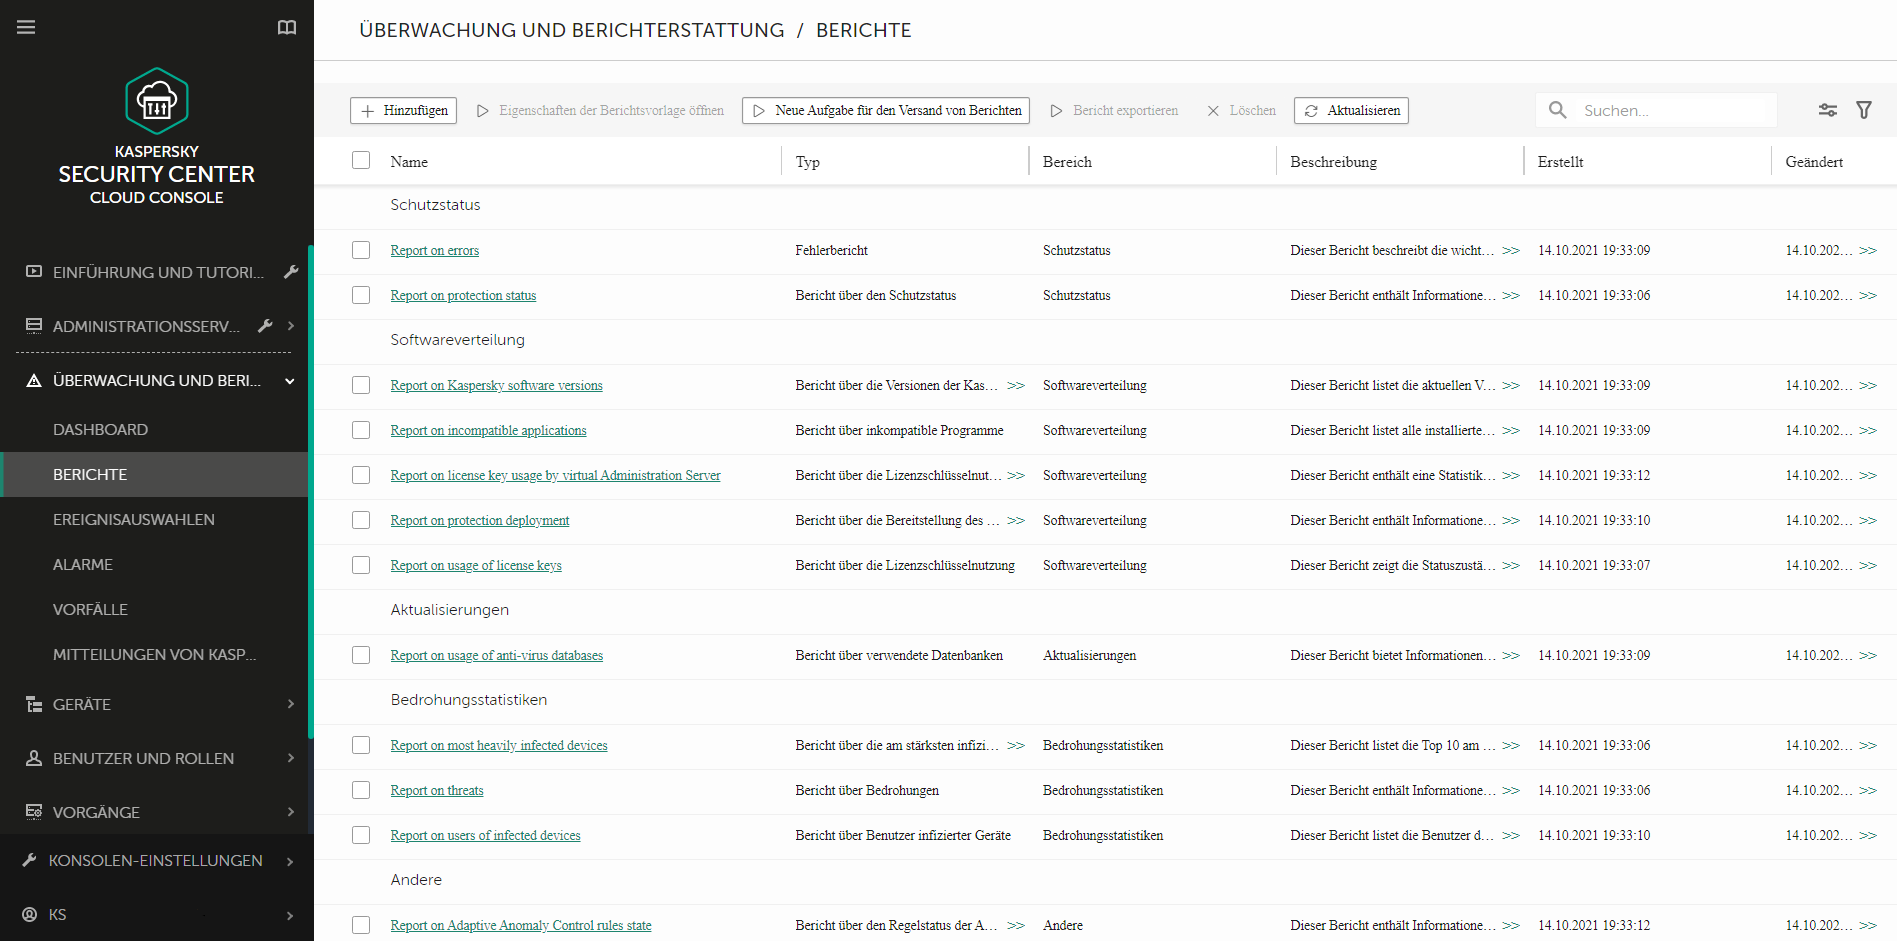Click the column settings sliders icon

coord(1827,110)
